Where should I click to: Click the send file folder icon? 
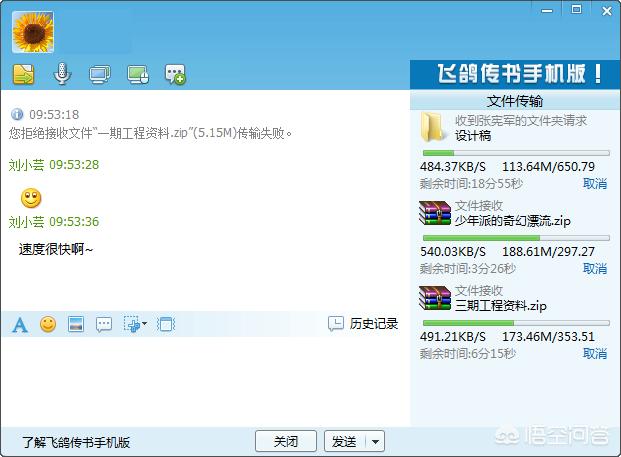(x=24, y=74)
